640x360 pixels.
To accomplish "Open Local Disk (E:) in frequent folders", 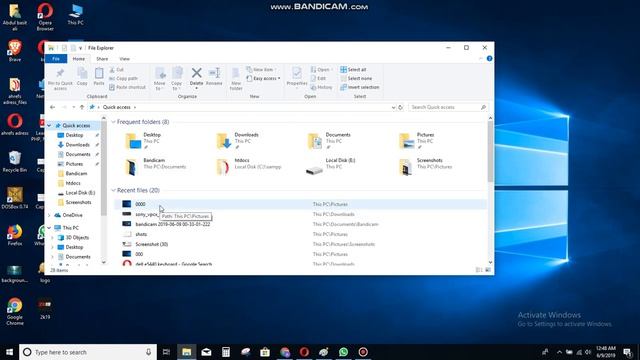I will point(331,167).
